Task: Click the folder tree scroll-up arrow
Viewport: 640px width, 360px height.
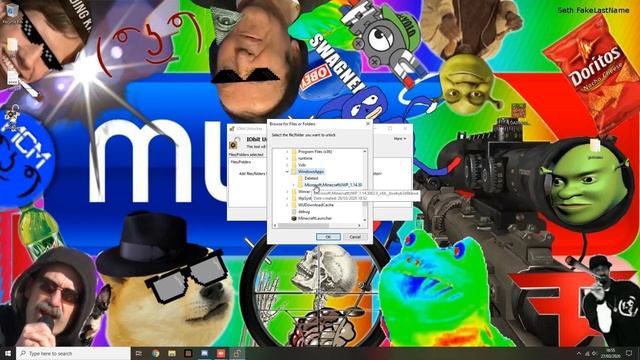Action: [364, 151]
